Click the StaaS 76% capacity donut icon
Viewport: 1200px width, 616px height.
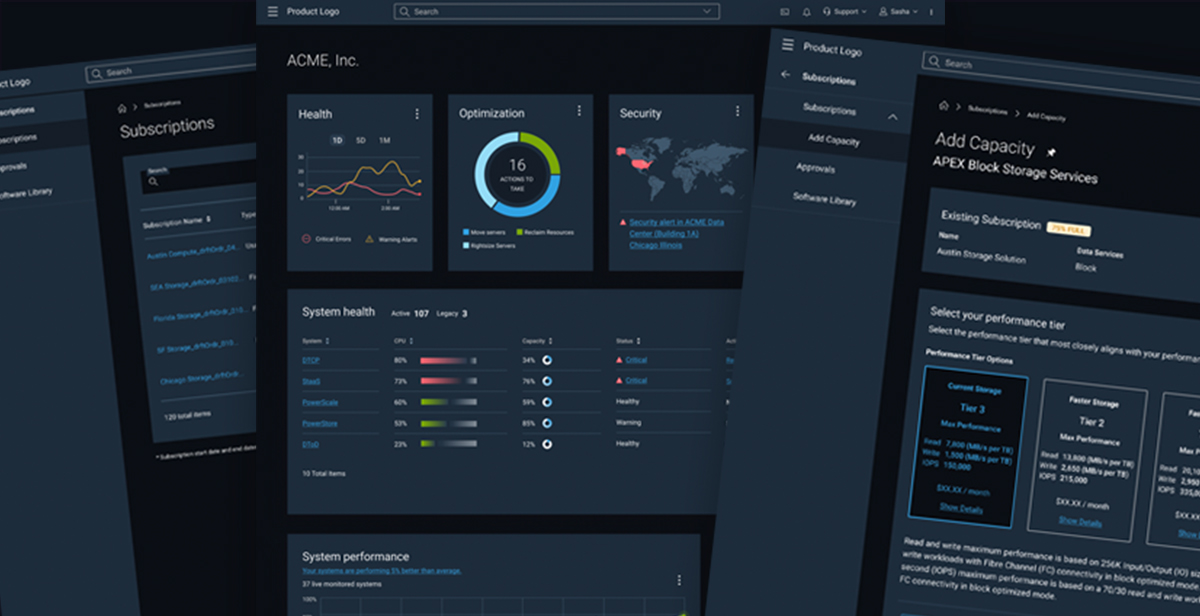[x=548, y=381]
